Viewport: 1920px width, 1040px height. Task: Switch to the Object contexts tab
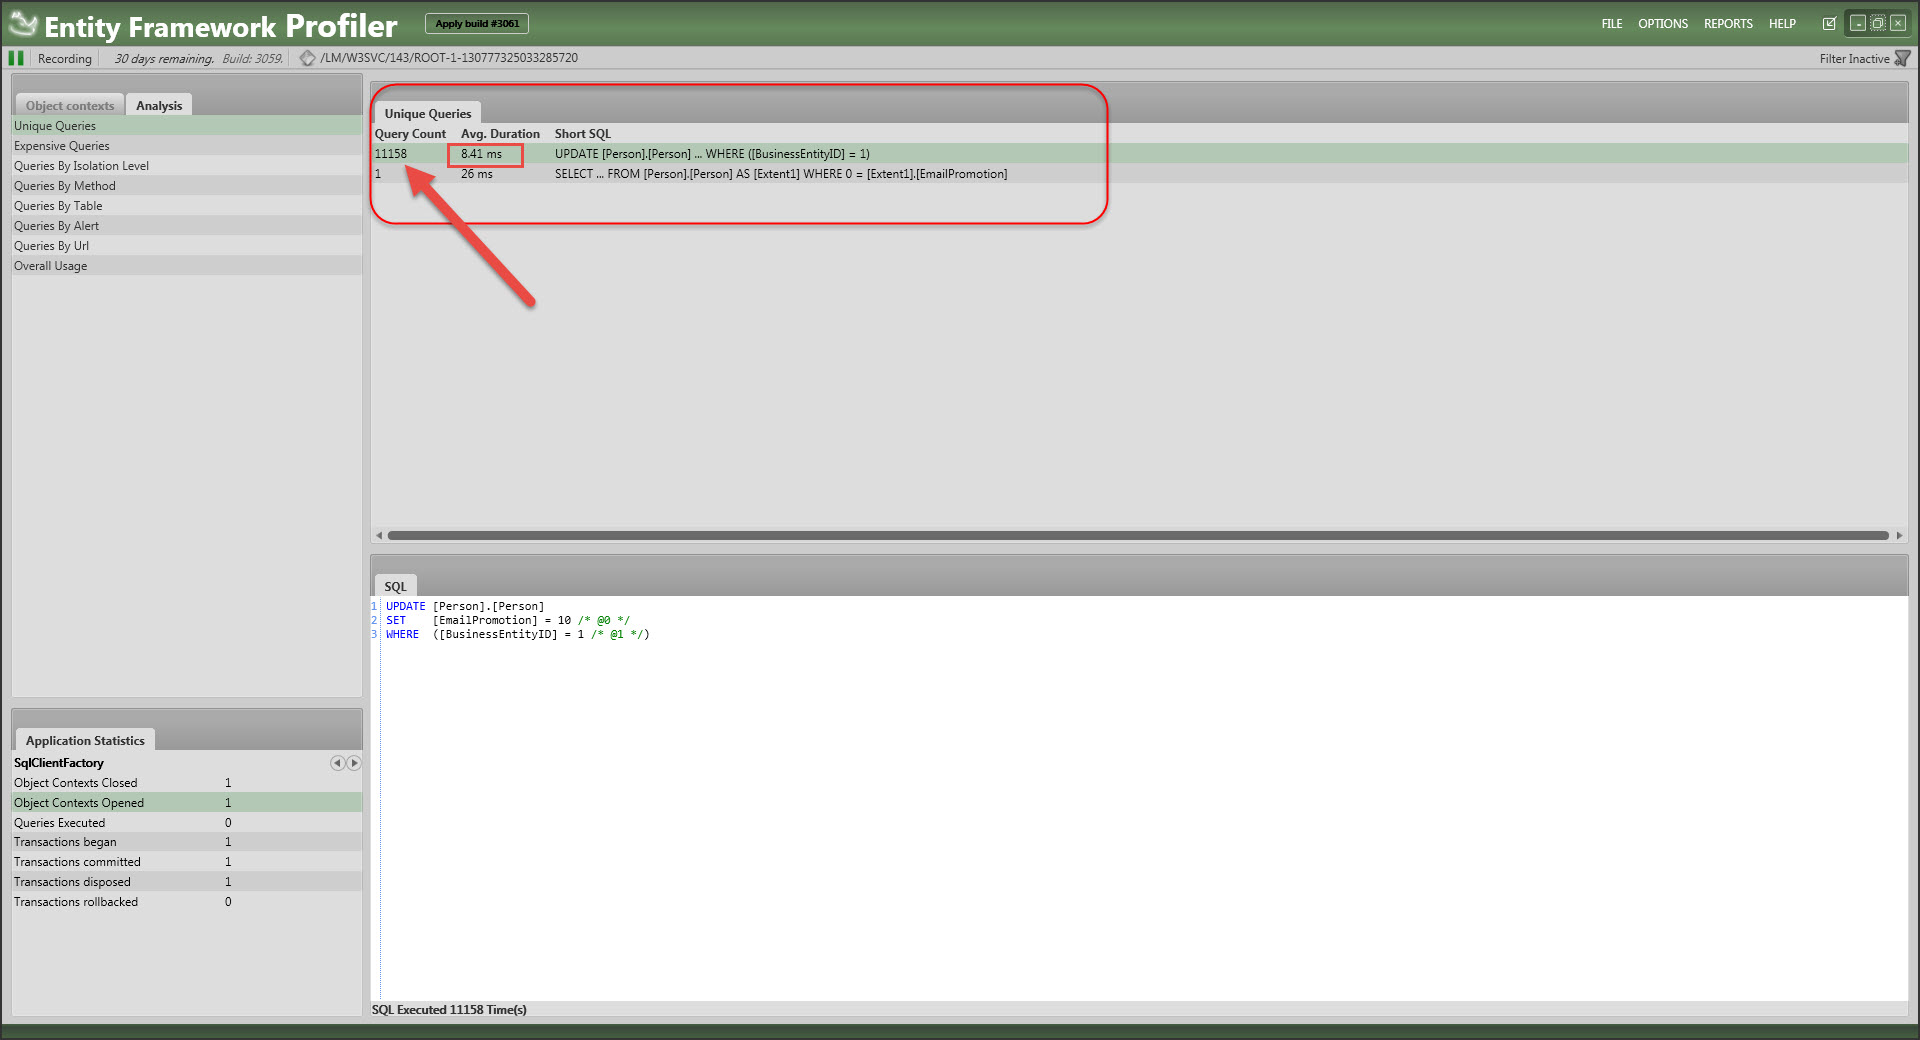pyautogui.click(x=69, y=105)
